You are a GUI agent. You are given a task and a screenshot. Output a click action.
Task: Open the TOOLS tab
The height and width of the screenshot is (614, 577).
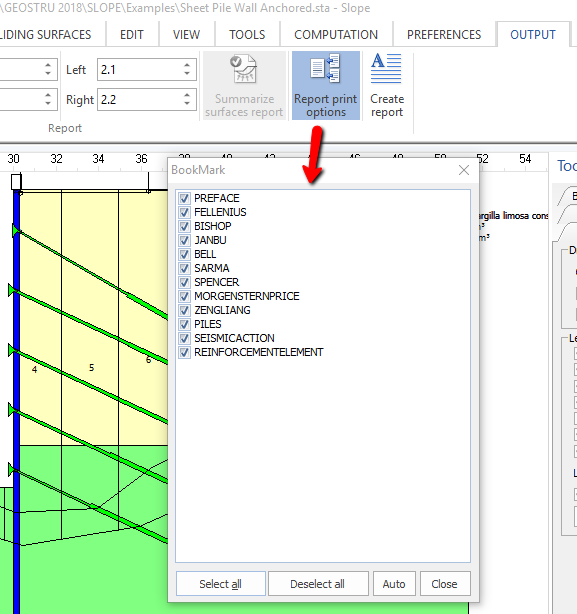pos(247,34)
